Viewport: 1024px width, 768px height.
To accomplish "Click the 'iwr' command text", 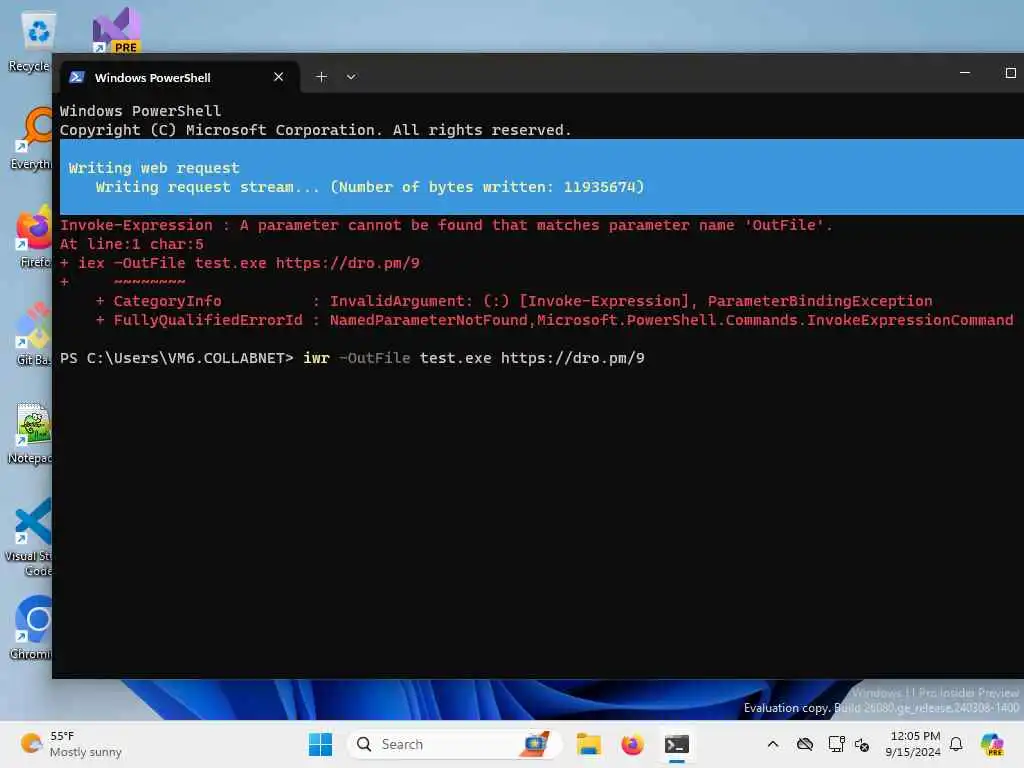I will [x=316, y=358].
